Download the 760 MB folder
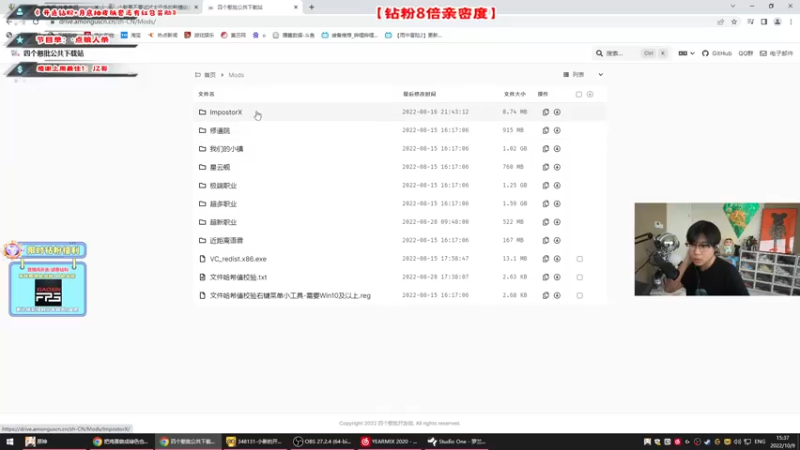The width and height of the screenshot is (800, 450). point(557,167)
